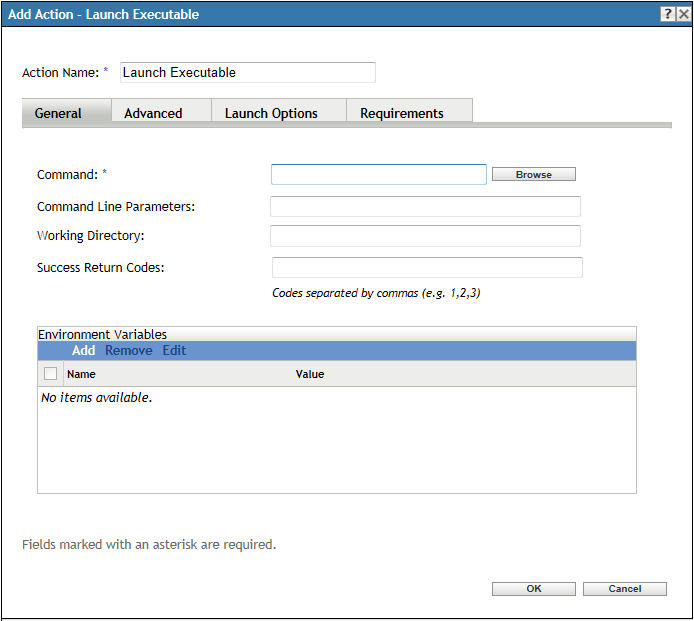
Task: Close the Add Action dialog
Action: [x=683, y=14]
